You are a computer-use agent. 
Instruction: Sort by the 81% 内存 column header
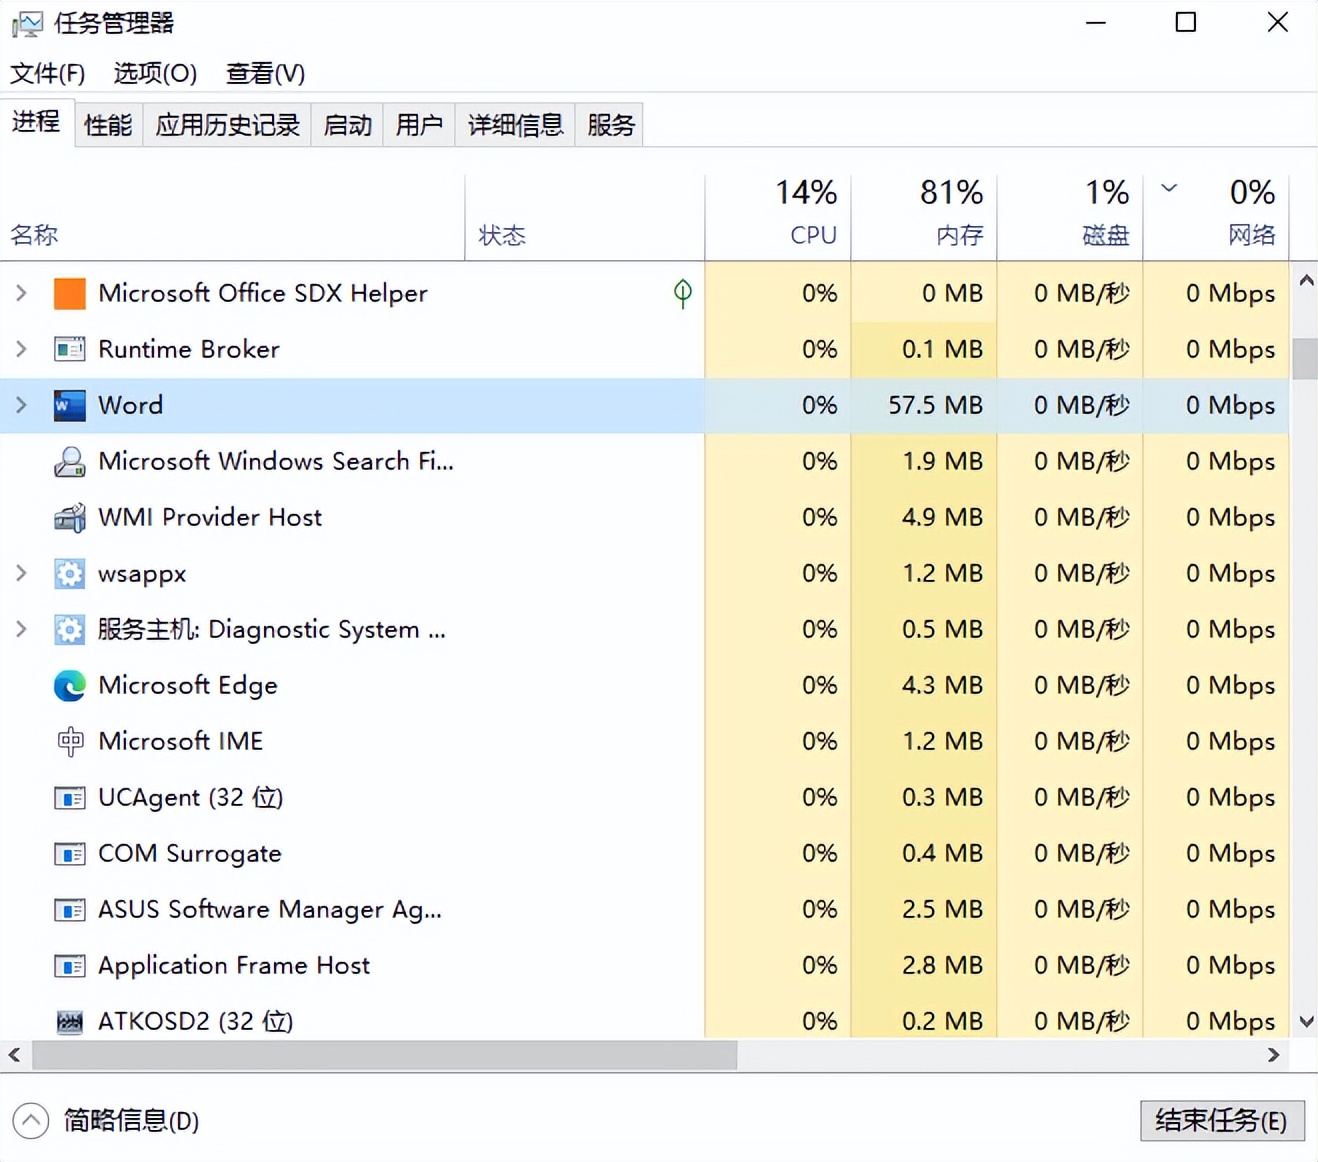(924, 218)
